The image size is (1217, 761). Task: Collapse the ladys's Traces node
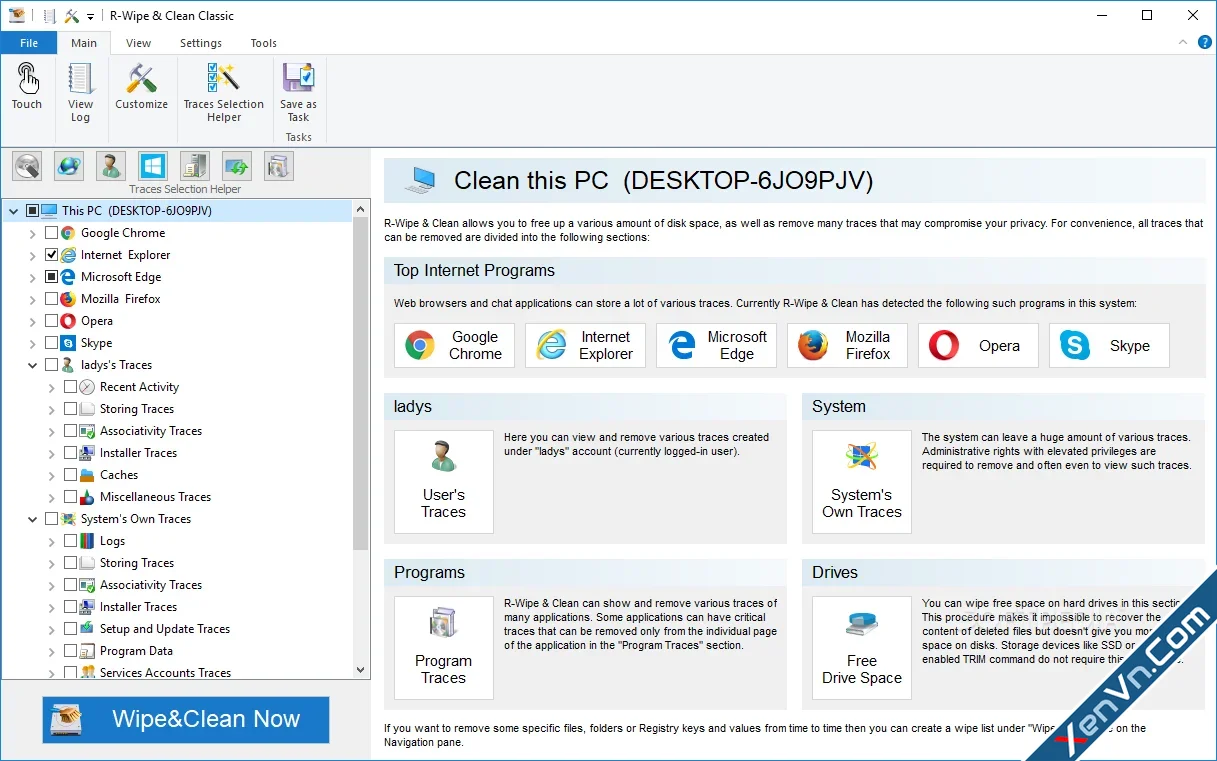[x=33, y=365]
